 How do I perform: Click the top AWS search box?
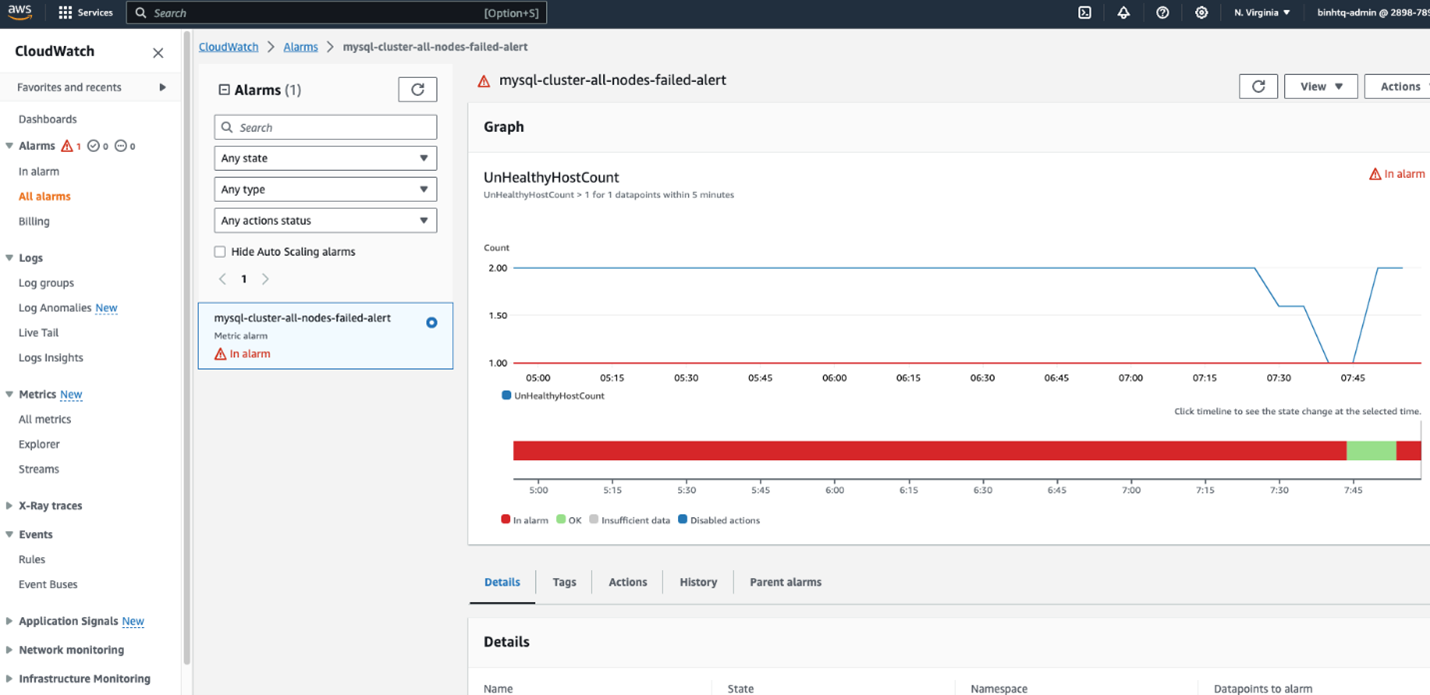(336, 13)
